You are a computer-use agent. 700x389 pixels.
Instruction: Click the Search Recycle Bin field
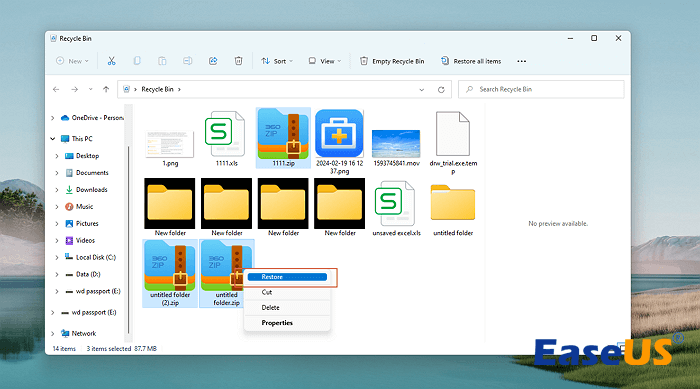(541, 89)
